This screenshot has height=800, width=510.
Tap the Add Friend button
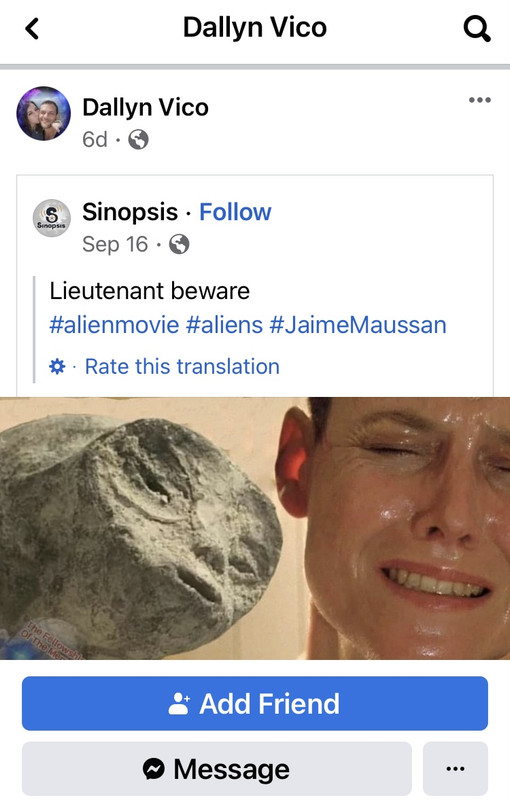255,703
